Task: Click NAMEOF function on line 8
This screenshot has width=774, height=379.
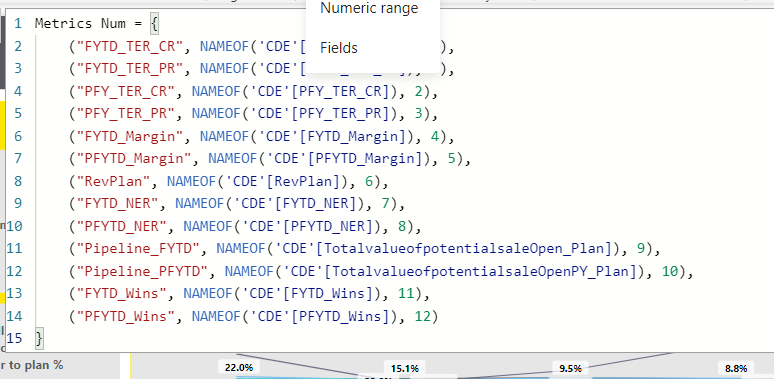Action: point(192,182)
